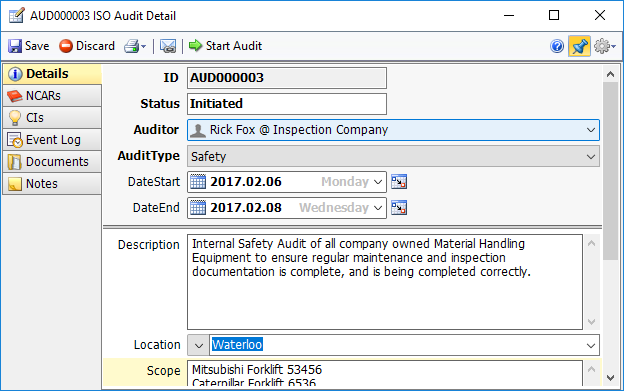Click the button right of DateEnd field
The height and width of the screenshot is (391, 624).
point(399,208)
